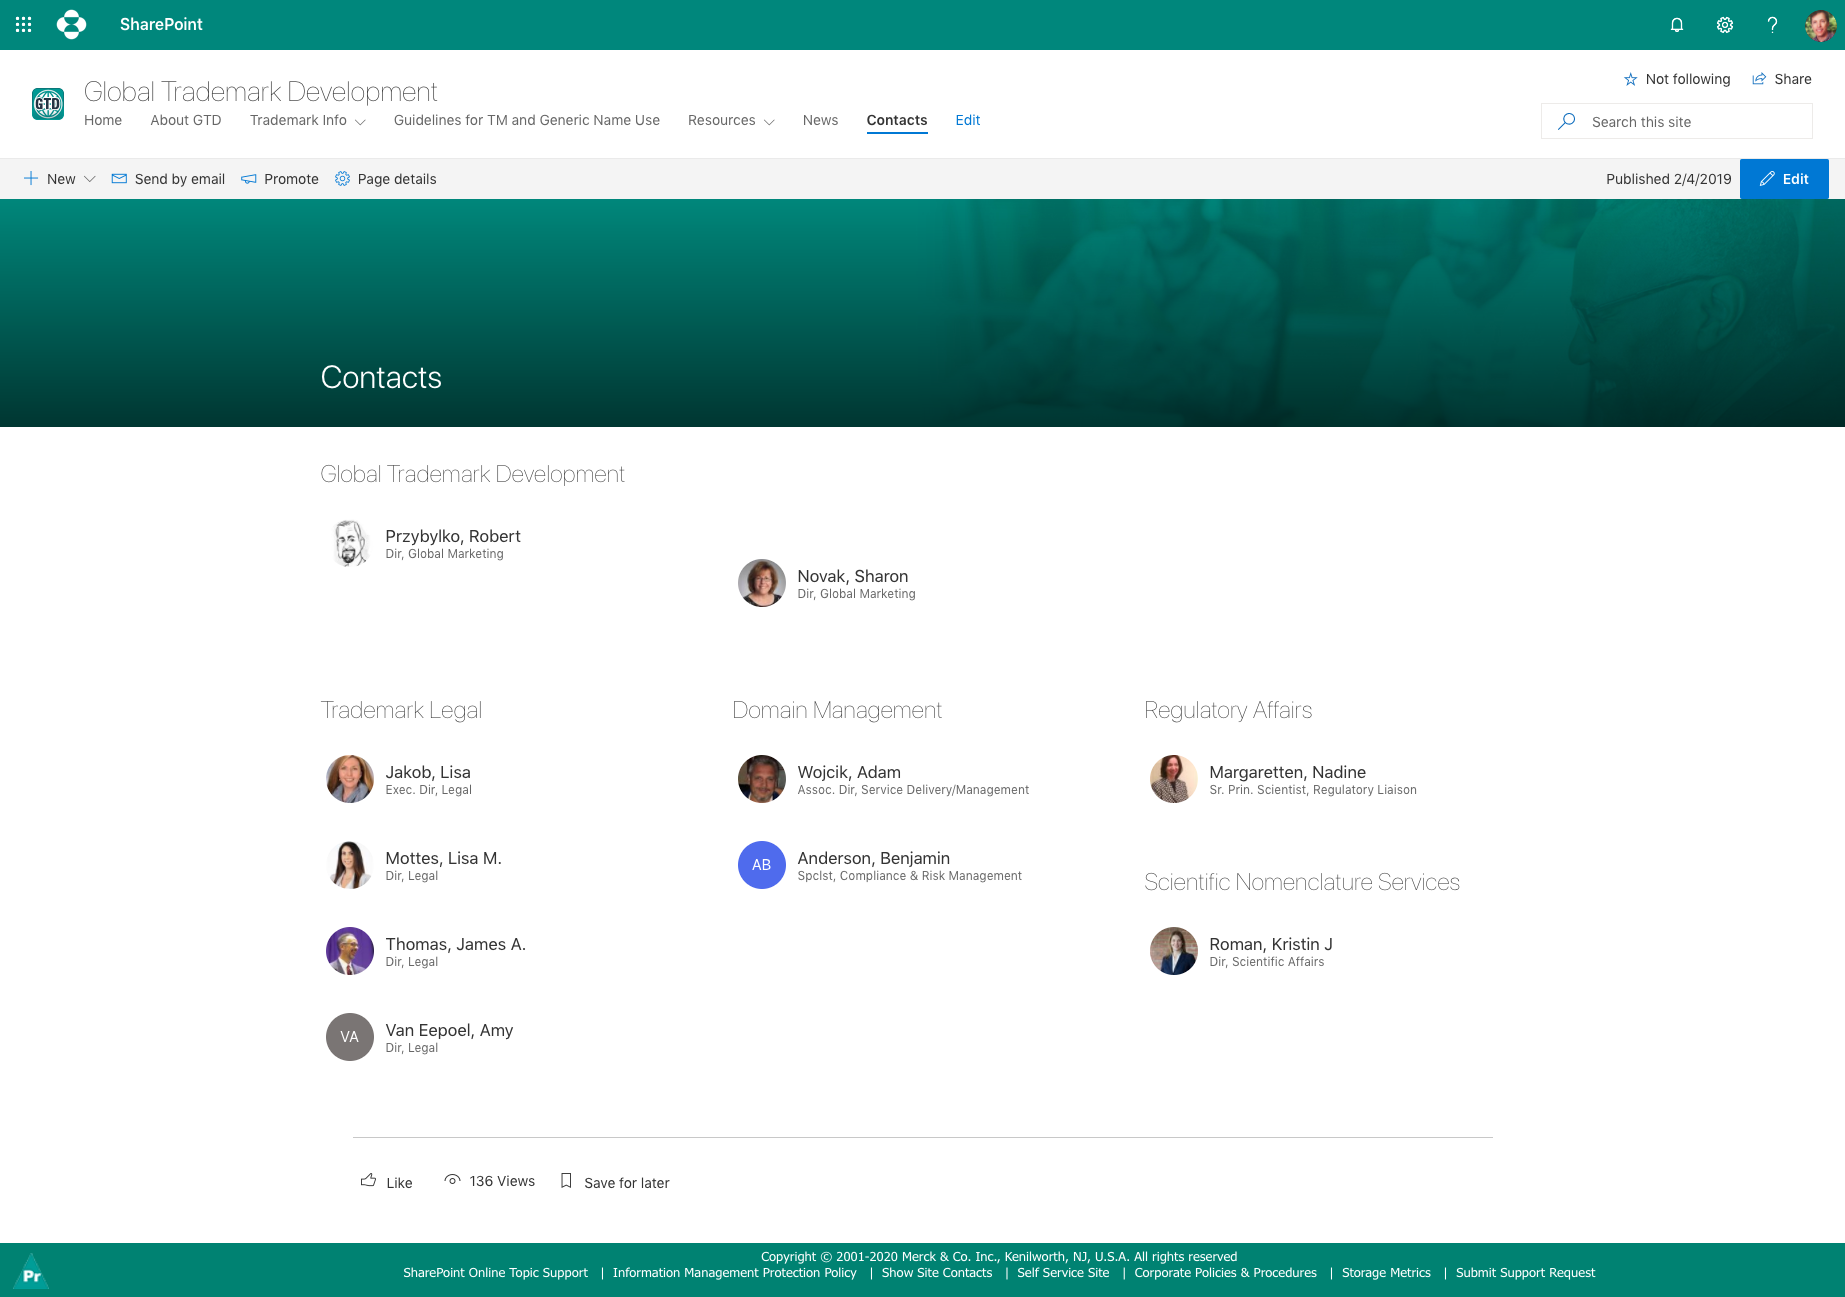Expand the Trademark Info navigation menu
The width and height of the screenshot is (1845, 1297).
(x=307, y=120)
